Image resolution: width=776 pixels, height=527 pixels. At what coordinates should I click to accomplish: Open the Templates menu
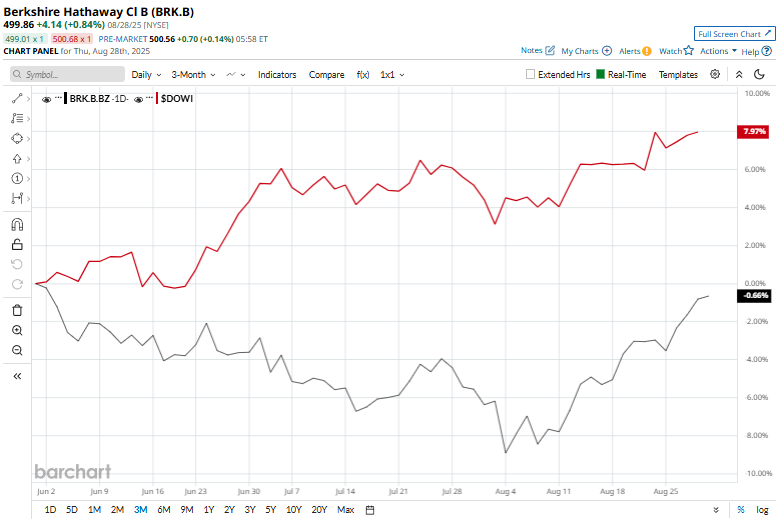tap(678, 75)
